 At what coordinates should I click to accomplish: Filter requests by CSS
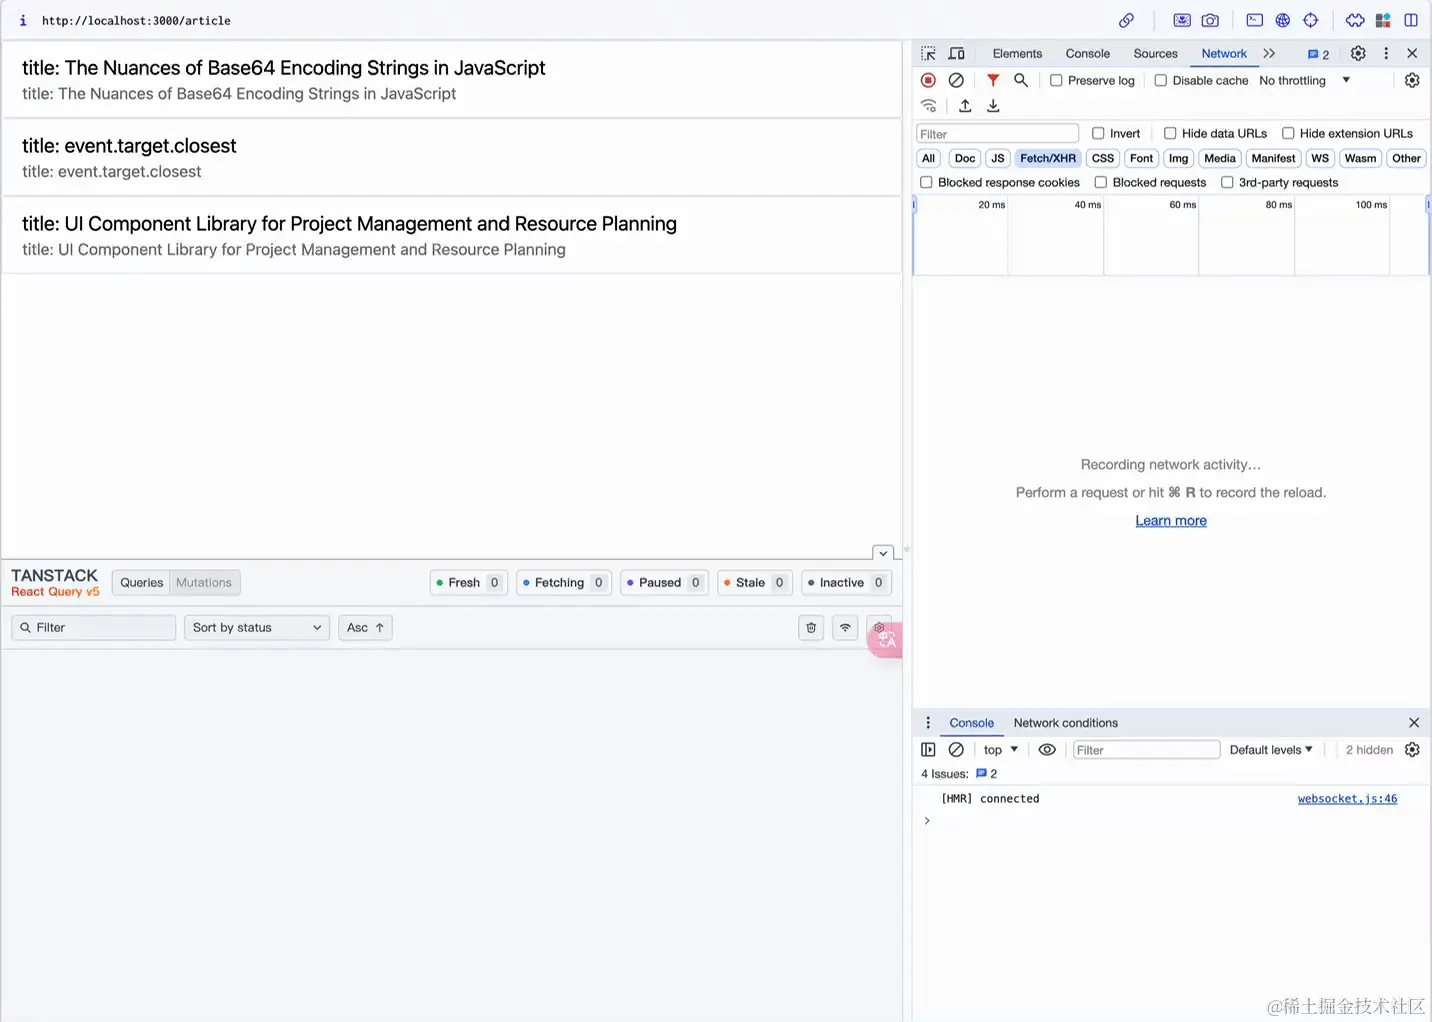click(x=1103, y=158)
